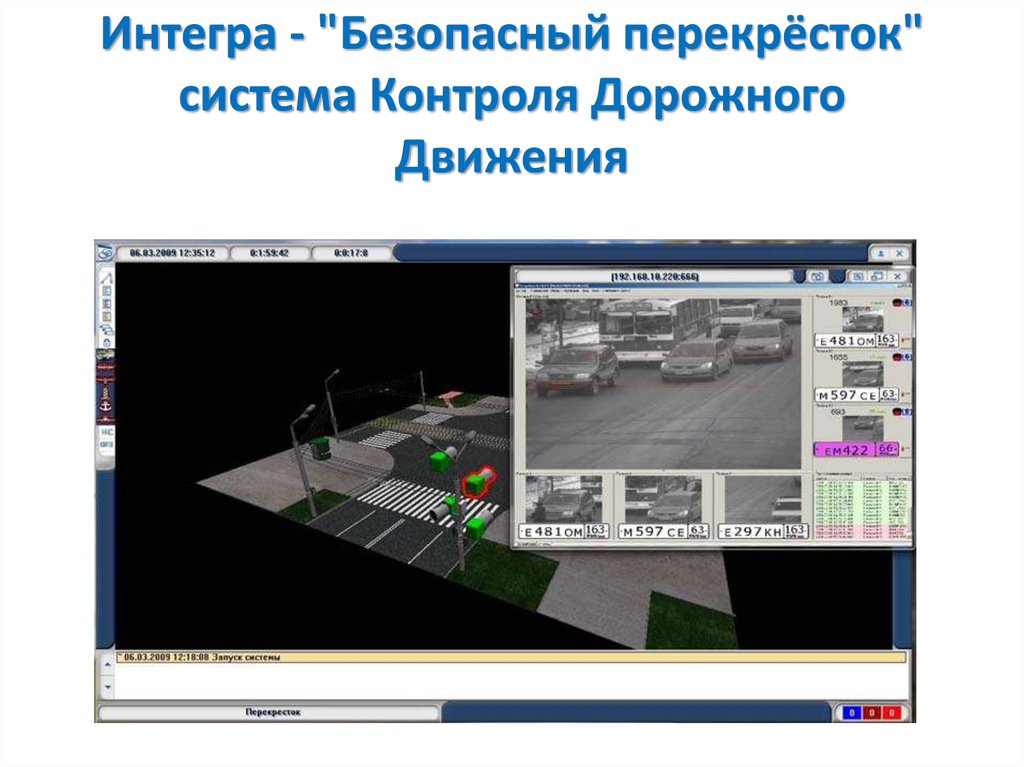Click the bright red counter indicator showing 0

tap(893, 713)
